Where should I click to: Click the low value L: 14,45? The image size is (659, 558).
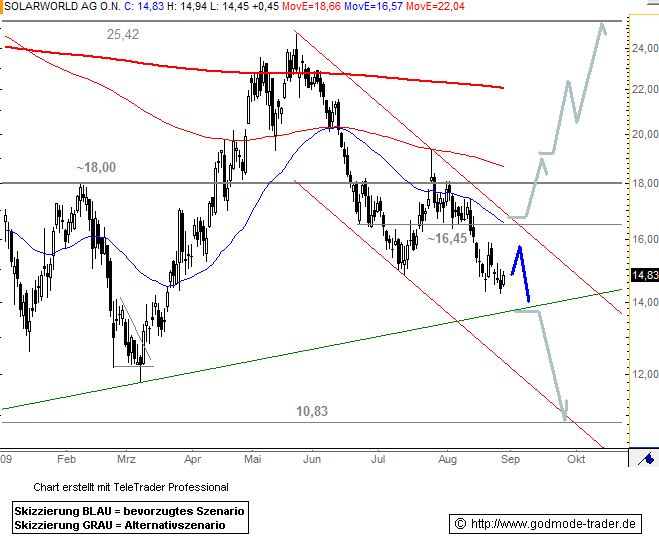(x=229, y=6)
